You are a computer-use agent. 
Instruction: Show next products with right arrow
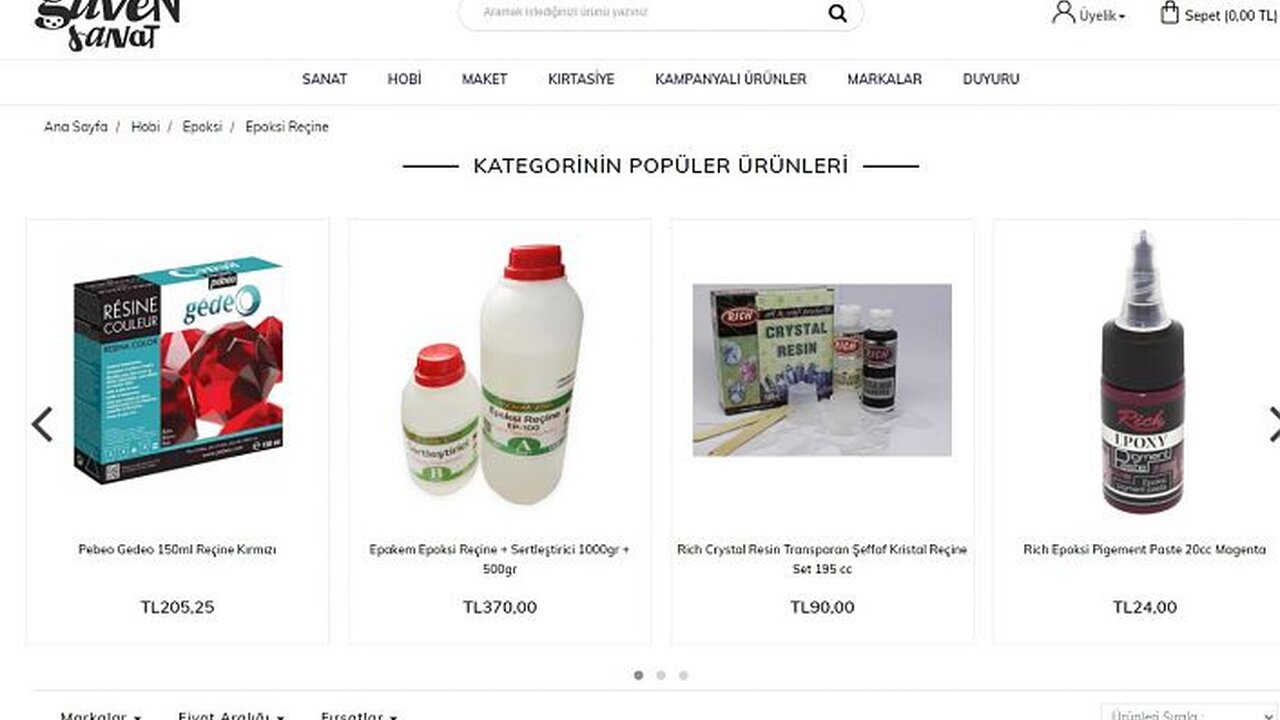tap(1273, 424)
